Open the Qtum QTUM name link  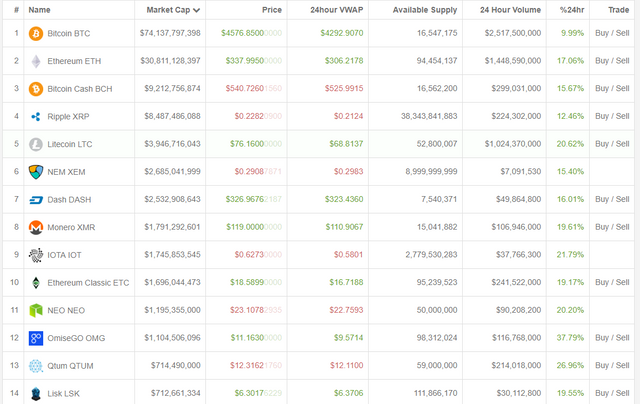70,366
